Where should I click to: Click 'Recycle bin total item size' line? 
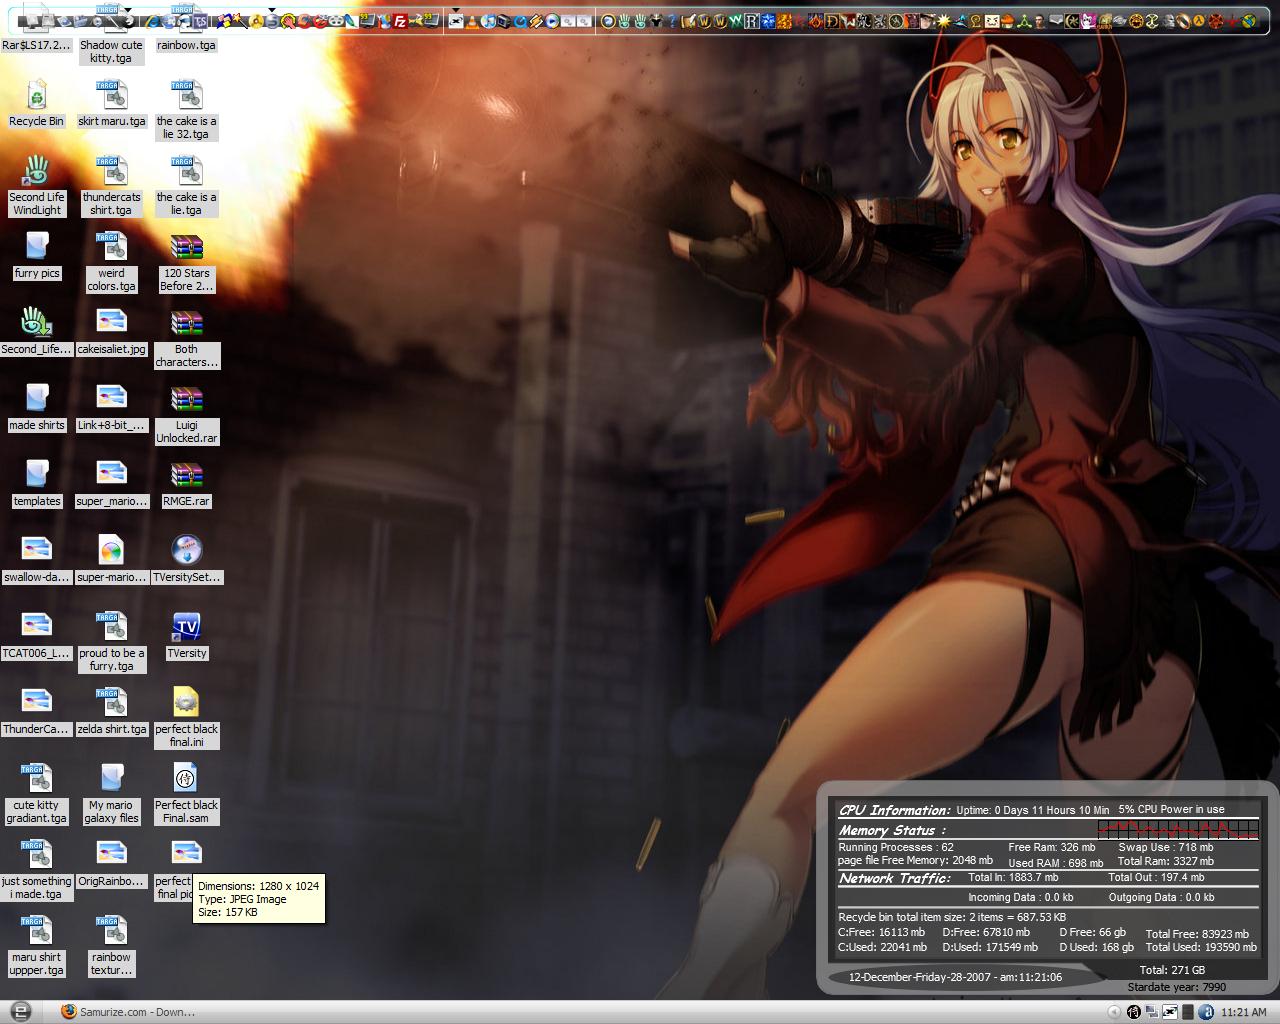[x=952, y=917]
